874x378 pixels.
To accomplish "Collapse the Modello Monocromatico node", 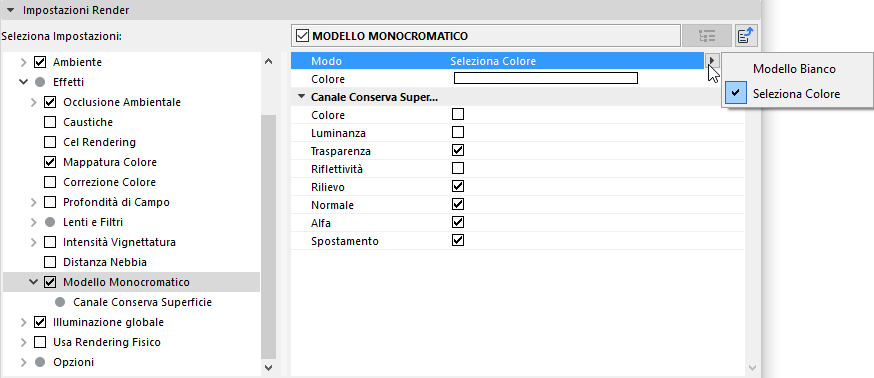I will pyautogui.click(x=34, y=282).
